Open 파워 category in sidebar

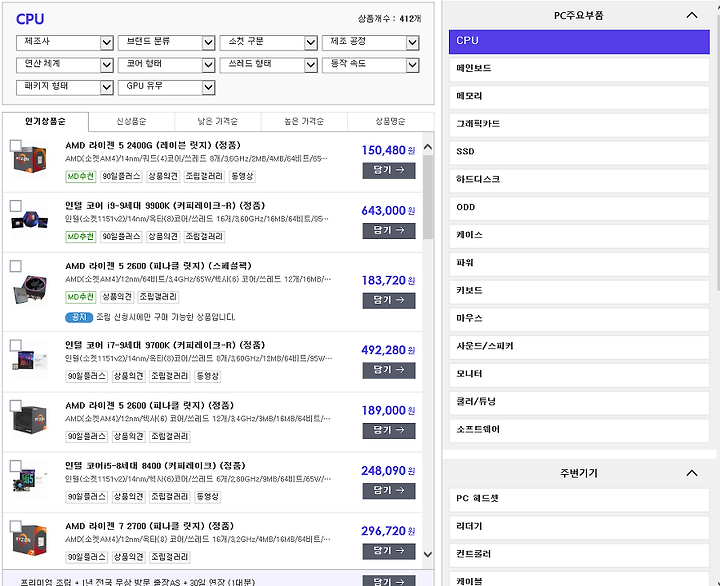pyautogui.click(x=579, y=264)
